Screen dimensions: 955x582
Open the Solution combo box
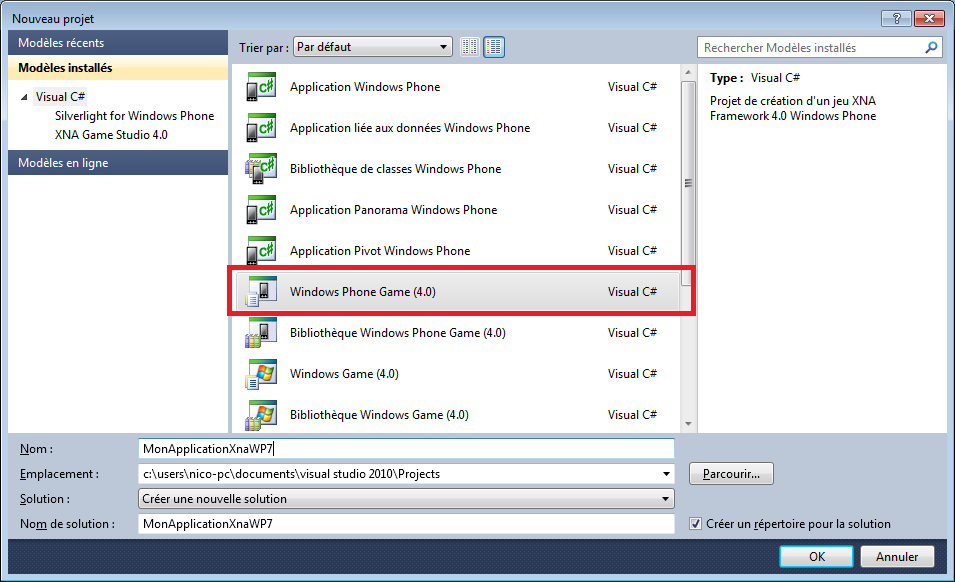(x=405, y=499)
